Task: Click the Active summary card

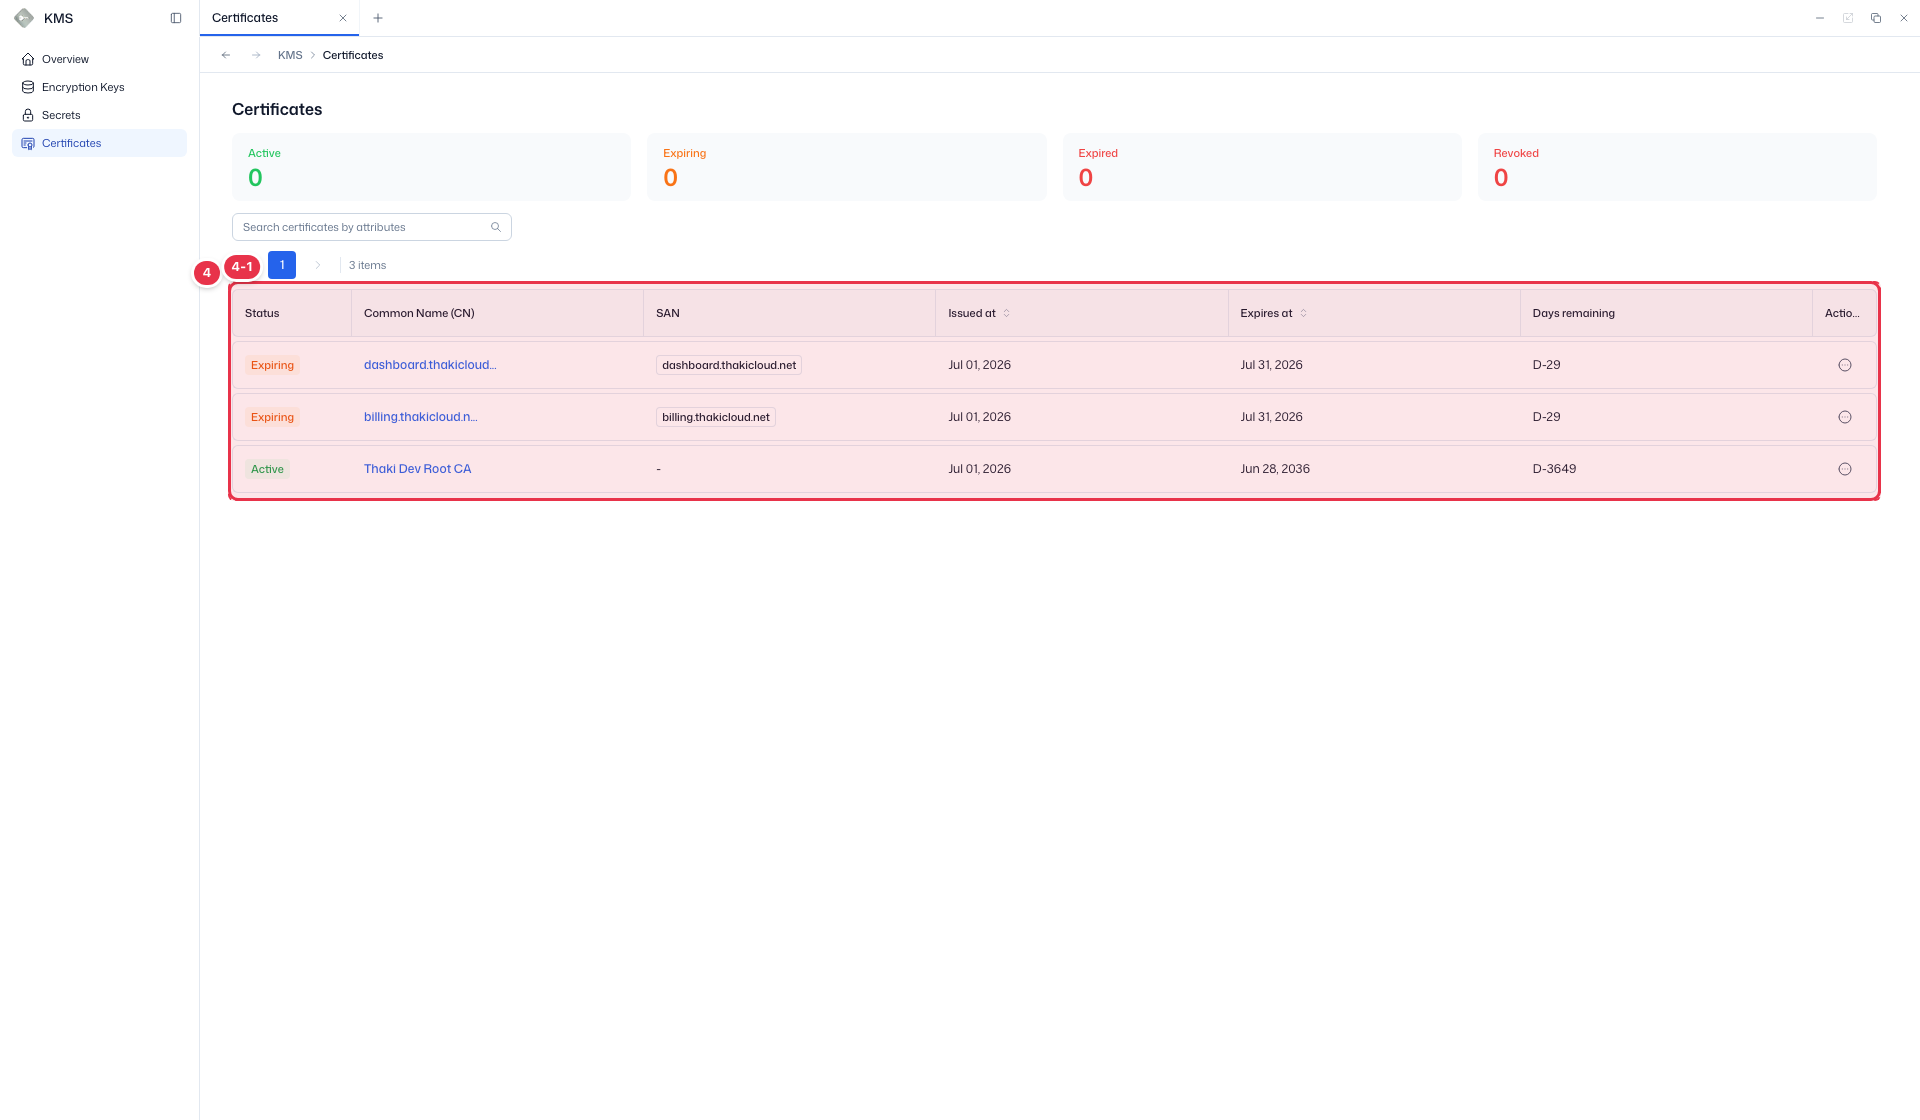Action: [431, 167]
